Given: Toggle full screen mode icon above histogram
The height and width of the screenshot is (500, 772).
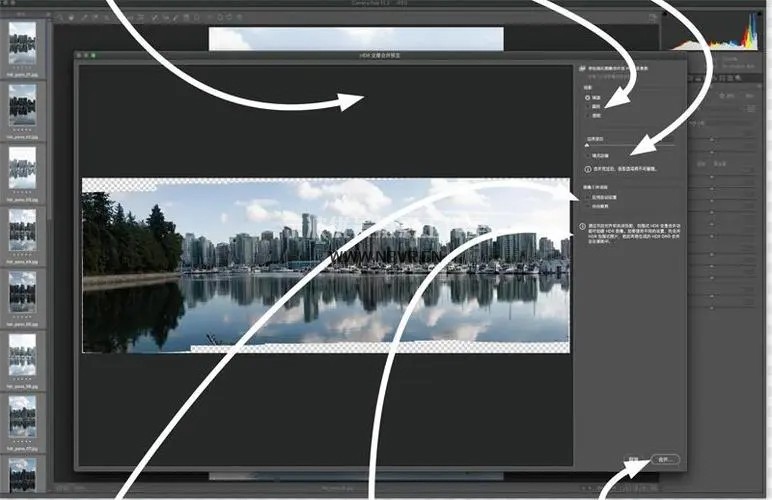Looking at the screenshot, I should pyautogui.click(x=650, y=18).
